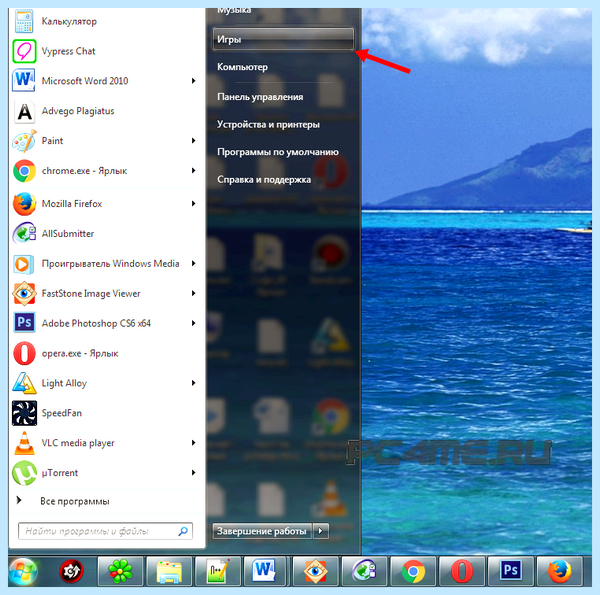This screenshot has height=595, width=600.
Task: Launch SpeedFan fan icon
Action: [x=24, y=413]
